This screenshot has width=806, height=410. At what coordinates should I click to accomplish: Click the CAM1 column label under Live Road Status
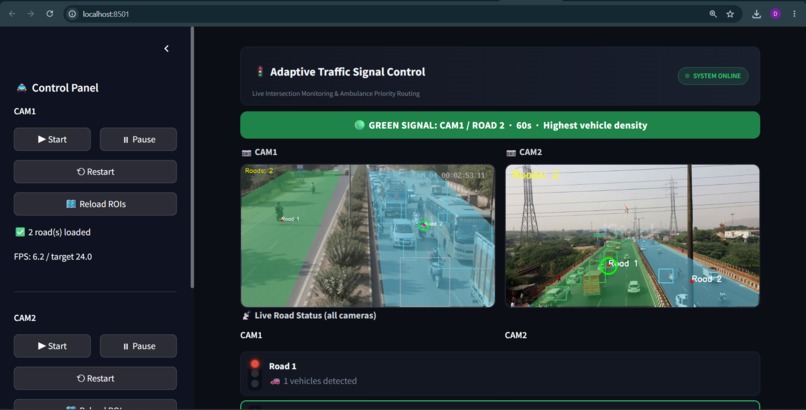251,335
